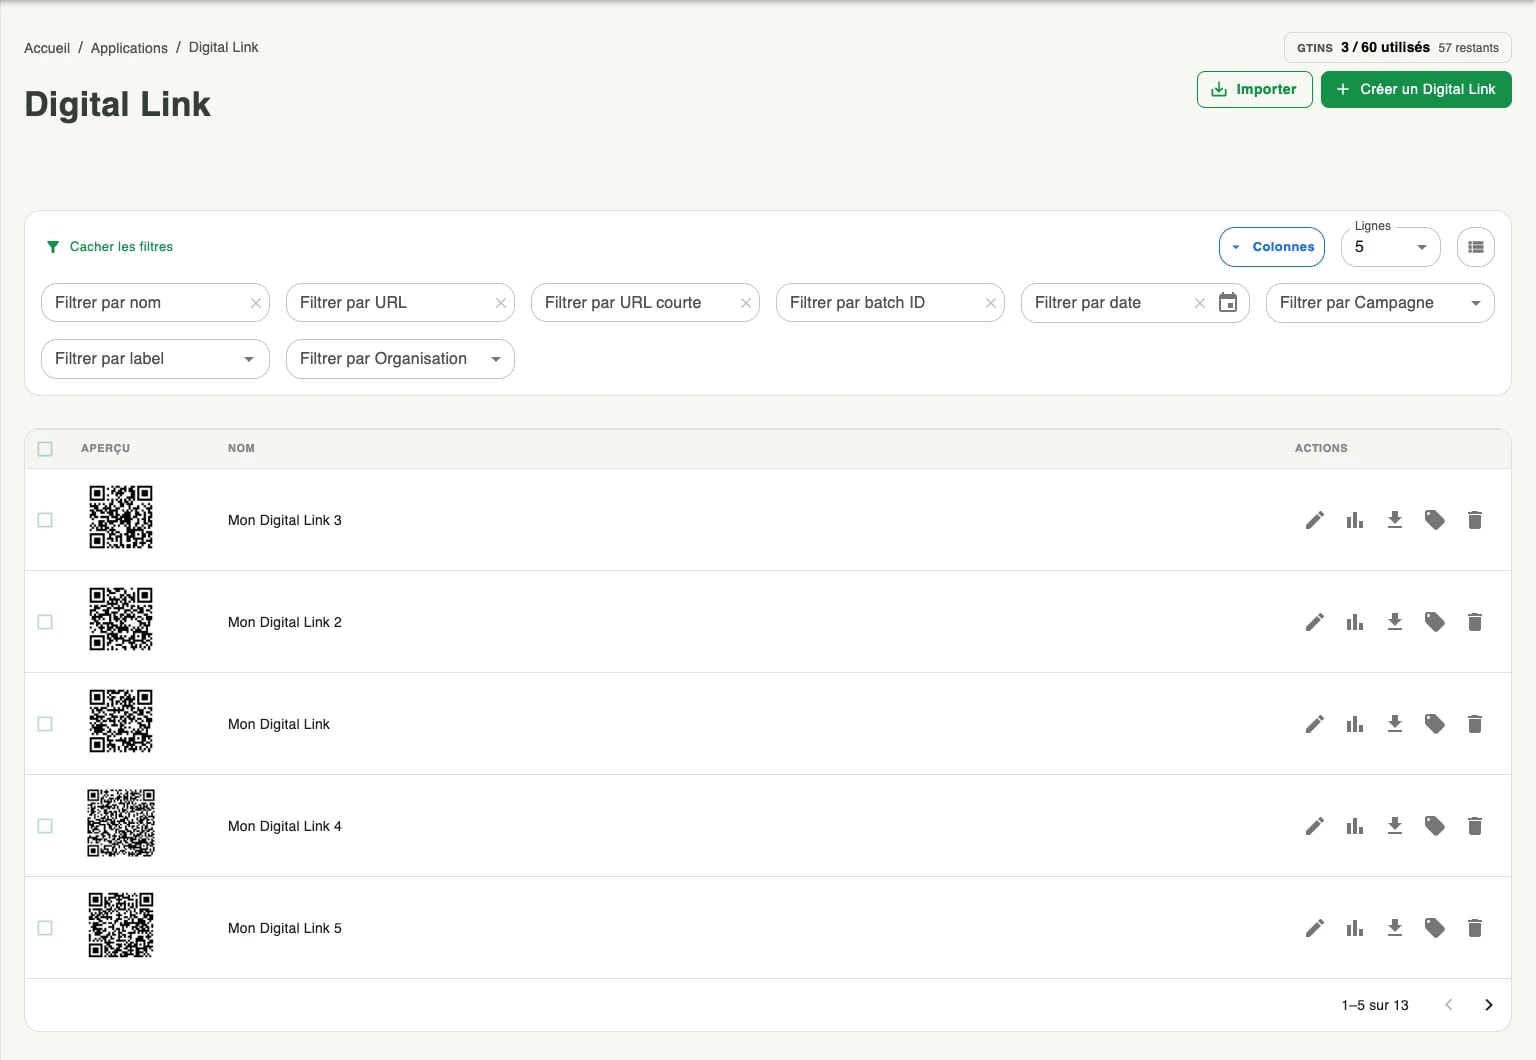
Task: Label Mon Digital Link 4 via tag icon
Action: click(x=1435, y=826)
